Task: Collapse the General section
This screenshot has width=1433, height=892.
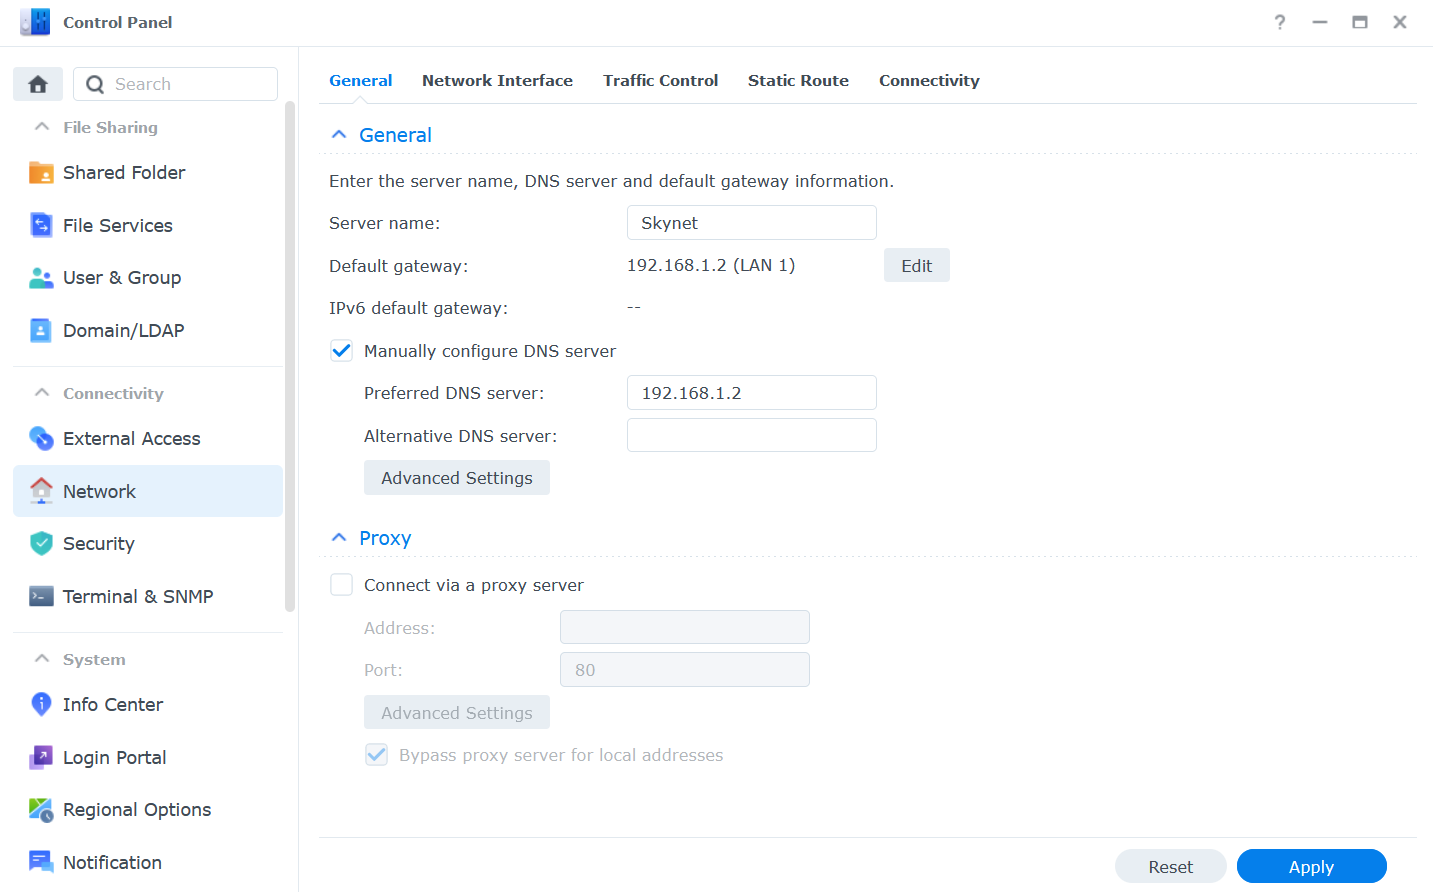Action: tap(338, 134)
